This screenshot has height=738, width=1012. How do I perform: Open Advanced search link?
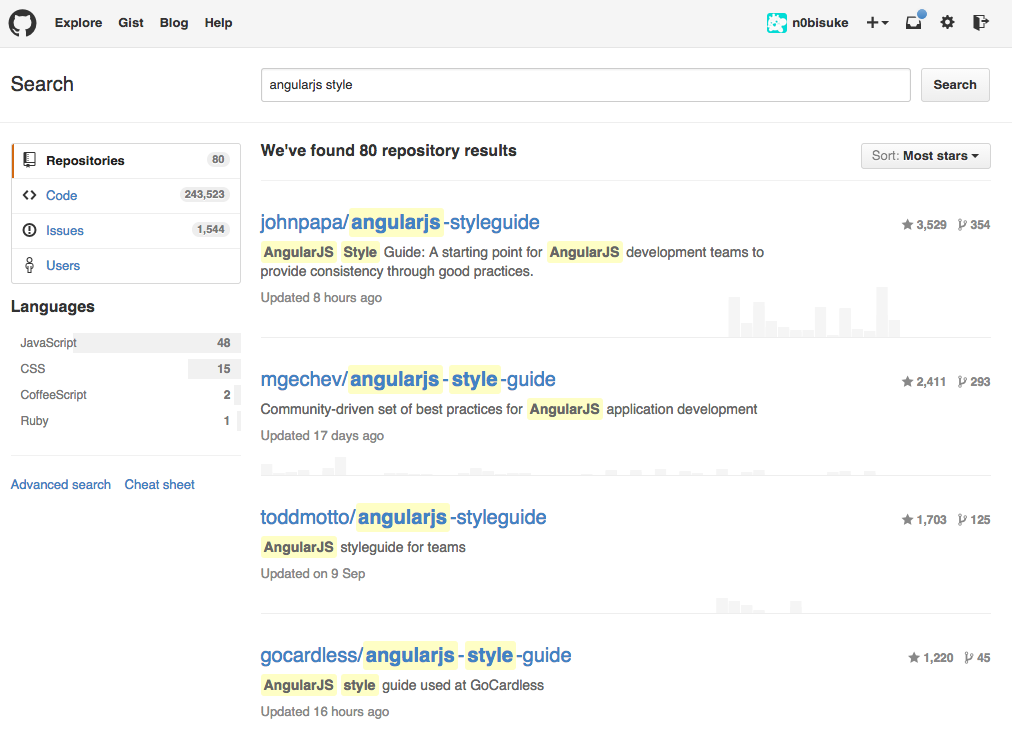(x=61, y=484)
